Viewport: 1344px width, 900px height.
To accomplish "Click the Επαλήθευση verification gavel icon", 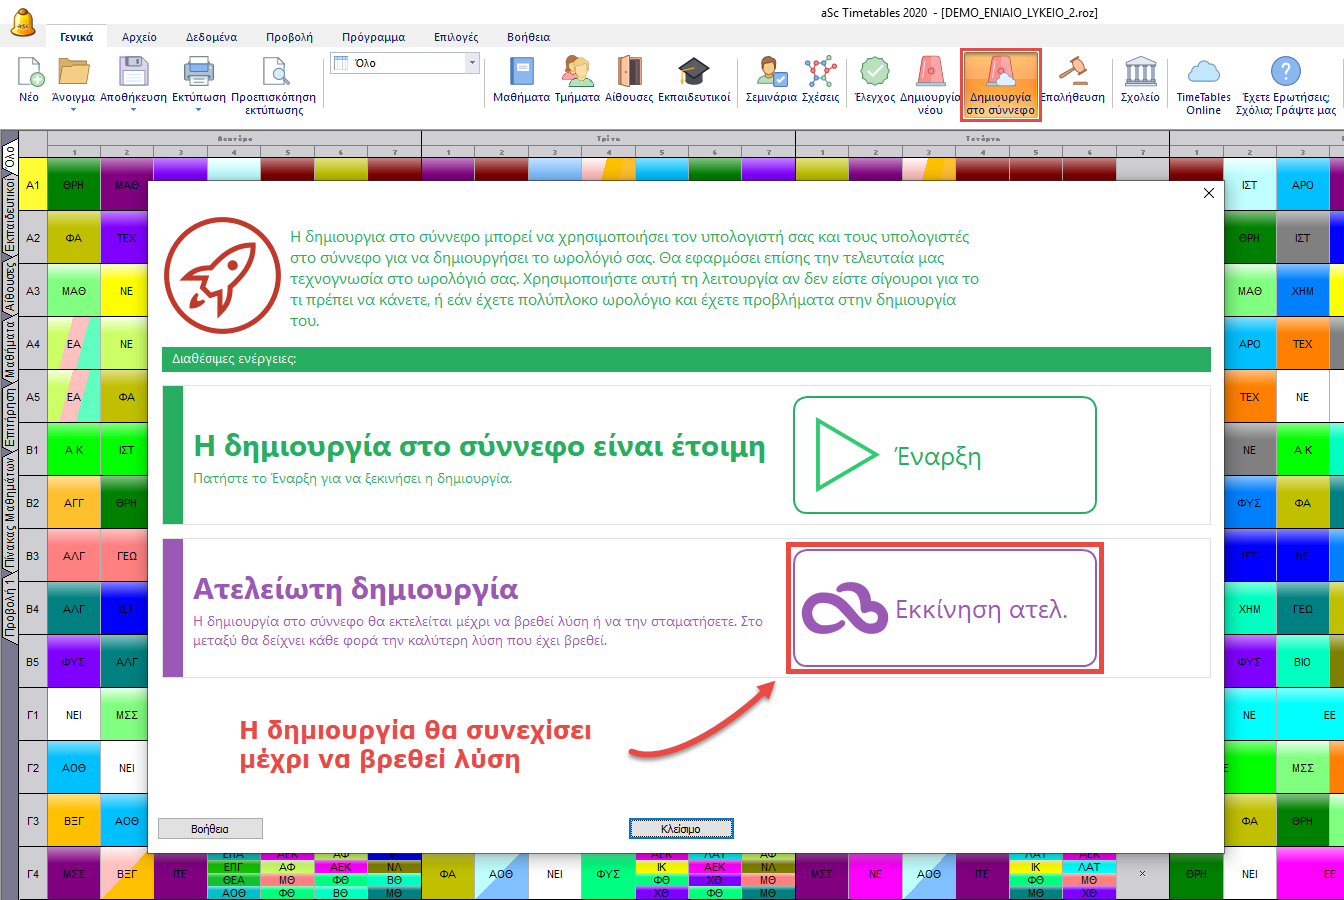I will 1072,74.
